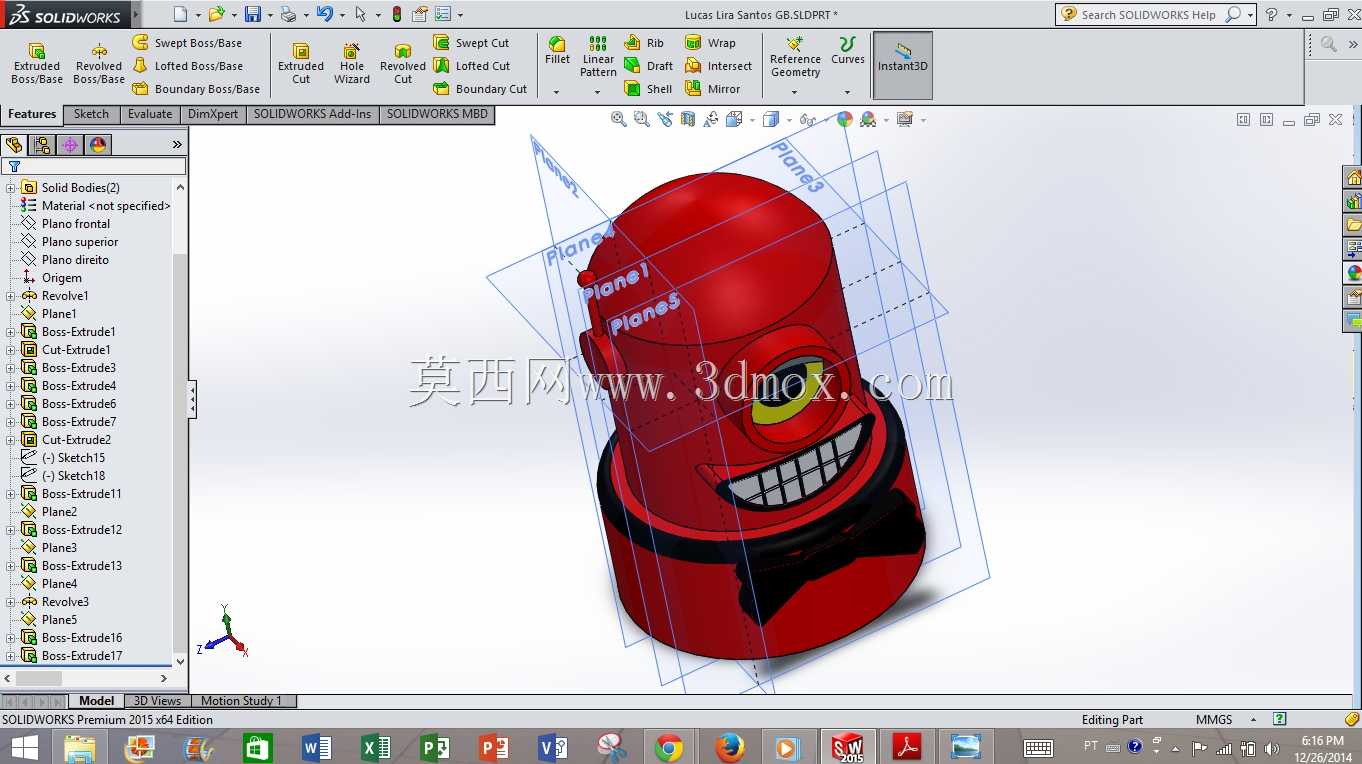Image resolution: width=1362 pixels, height=764 pixels.
Task: Open FeatureManager design tree tab icon
Action: [x=14, y=145]
